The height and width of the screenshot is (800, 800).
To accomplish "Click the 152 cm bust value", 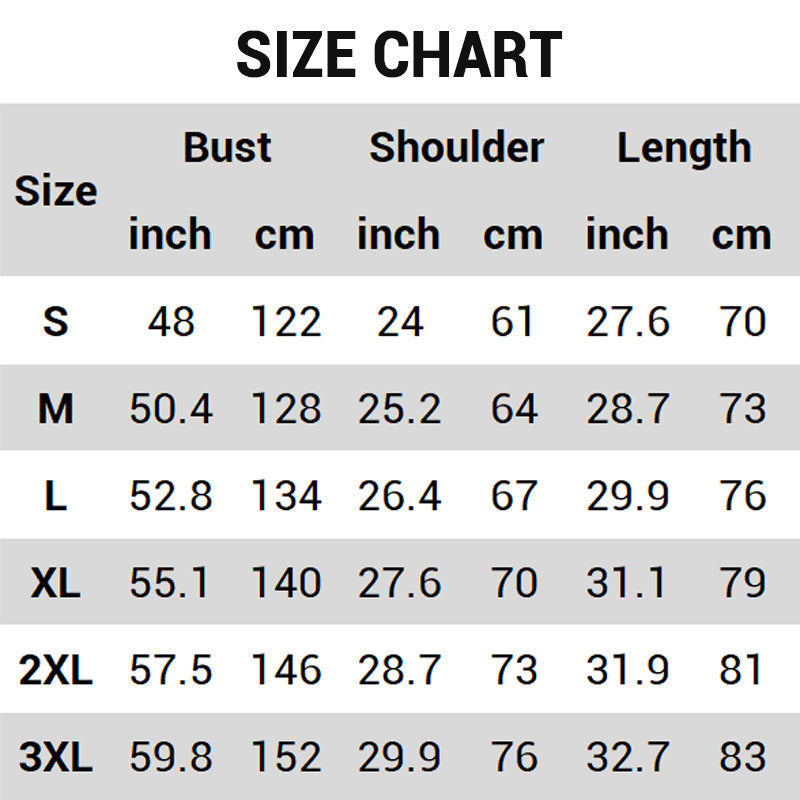I will (285, 757).
